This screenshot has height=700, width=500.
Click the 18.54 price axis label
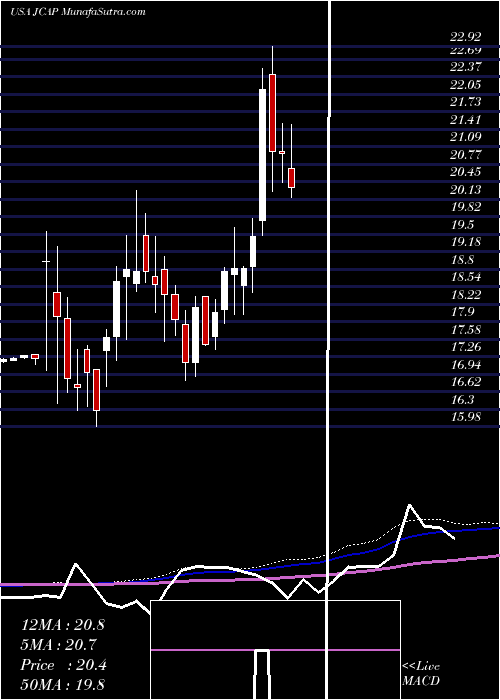pyautogui.click(x=466, y=277)
